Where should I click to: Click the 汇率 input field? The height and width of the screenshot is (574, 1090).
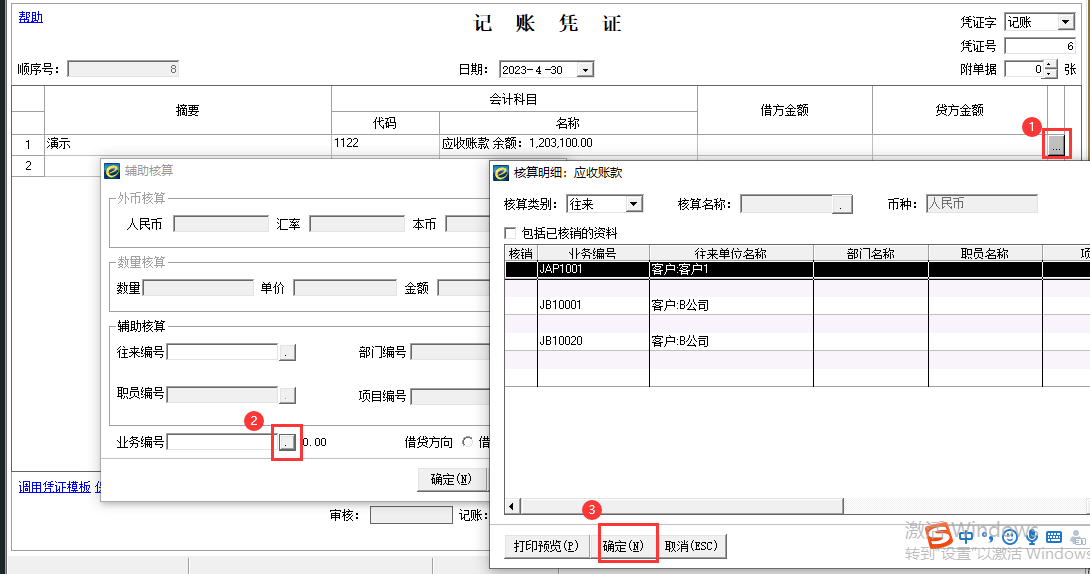[x=357, y=224]
